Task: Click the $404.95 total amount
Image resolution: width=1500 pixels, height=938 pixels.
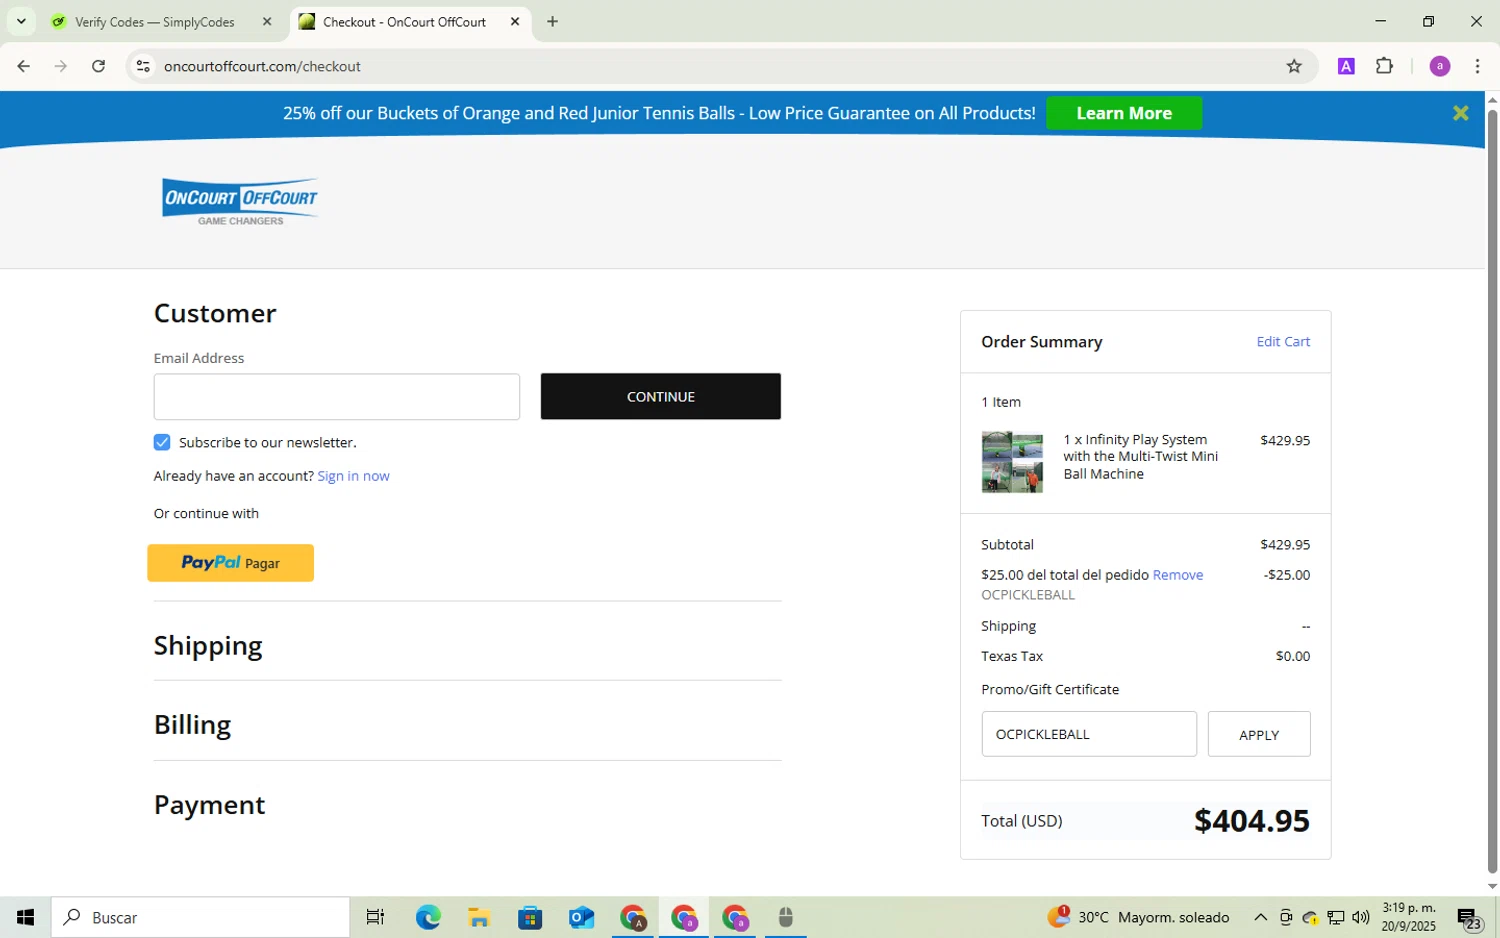Action: click(1251, 821)
